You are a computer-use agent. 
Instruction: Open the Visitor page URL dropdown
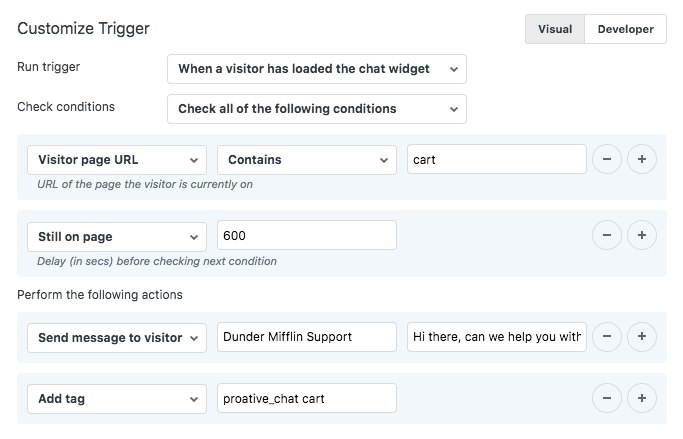[117, 160]
